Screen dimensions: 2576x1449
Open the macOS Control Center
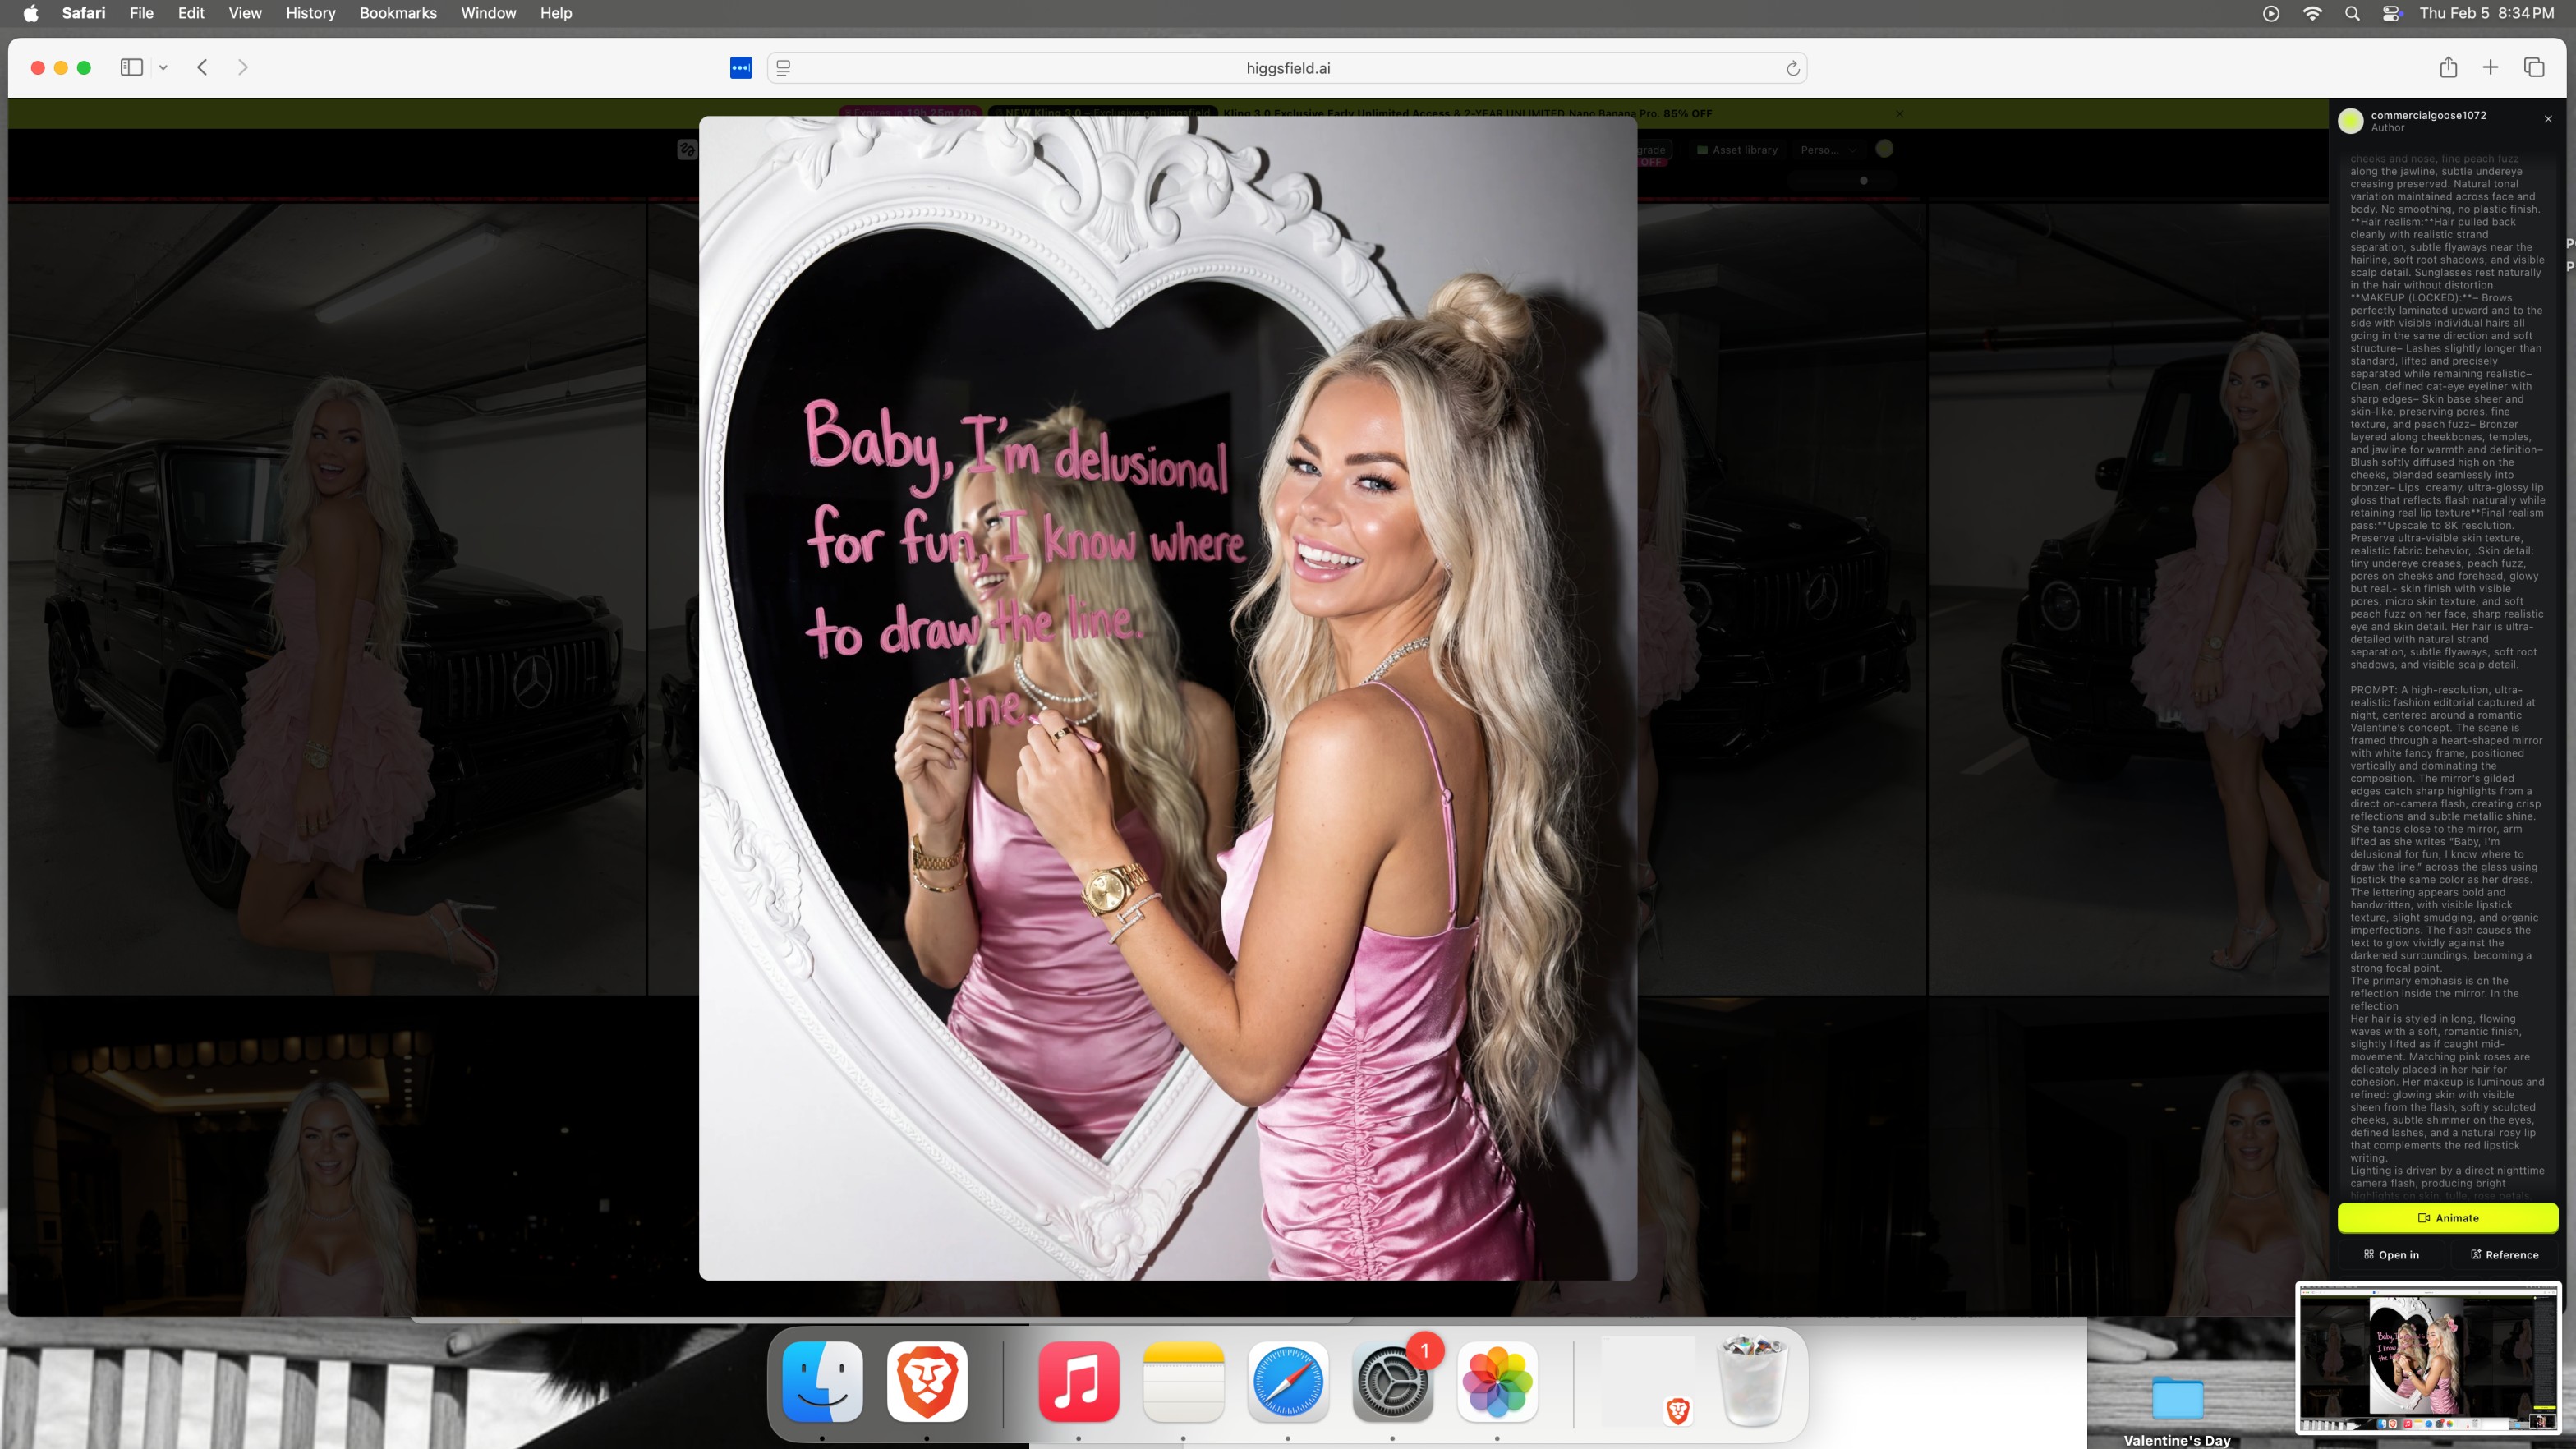pyautogui.click(x=2392, y=13)
